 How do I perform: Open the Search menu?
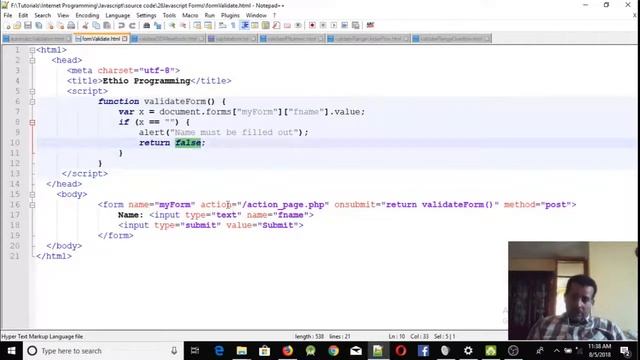[x=42, y=15]
